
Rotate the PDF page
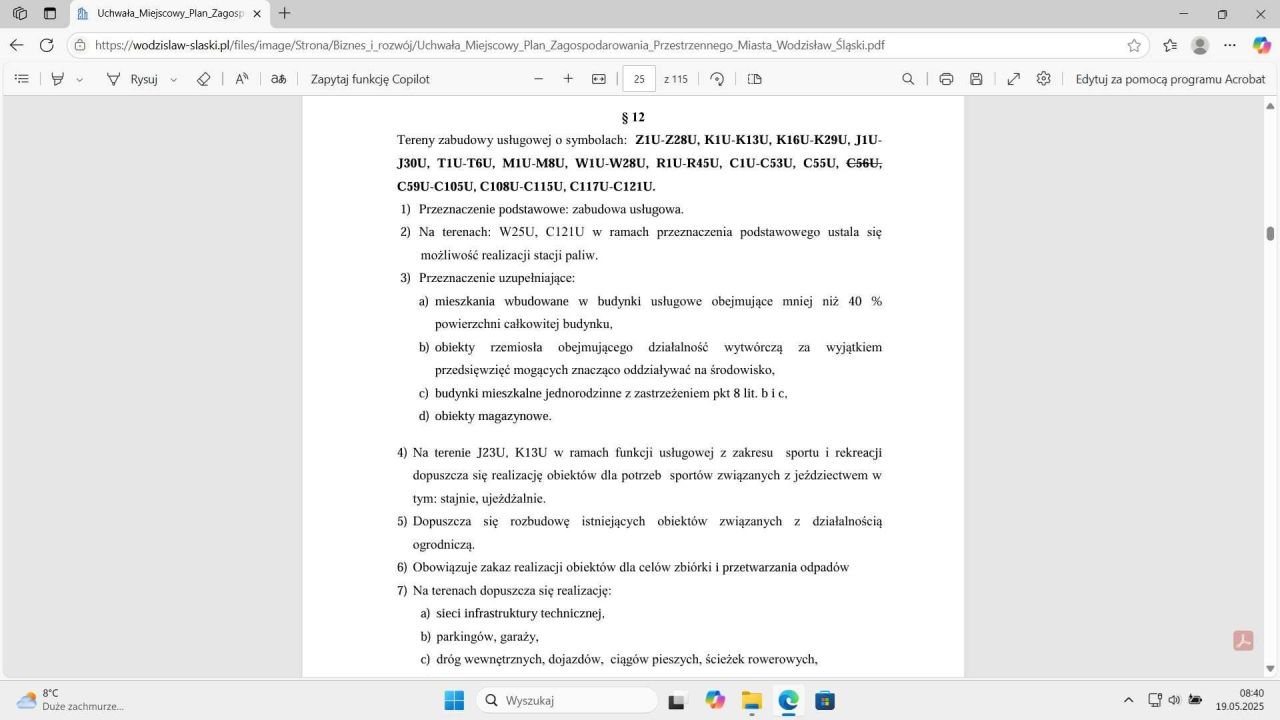717,79
